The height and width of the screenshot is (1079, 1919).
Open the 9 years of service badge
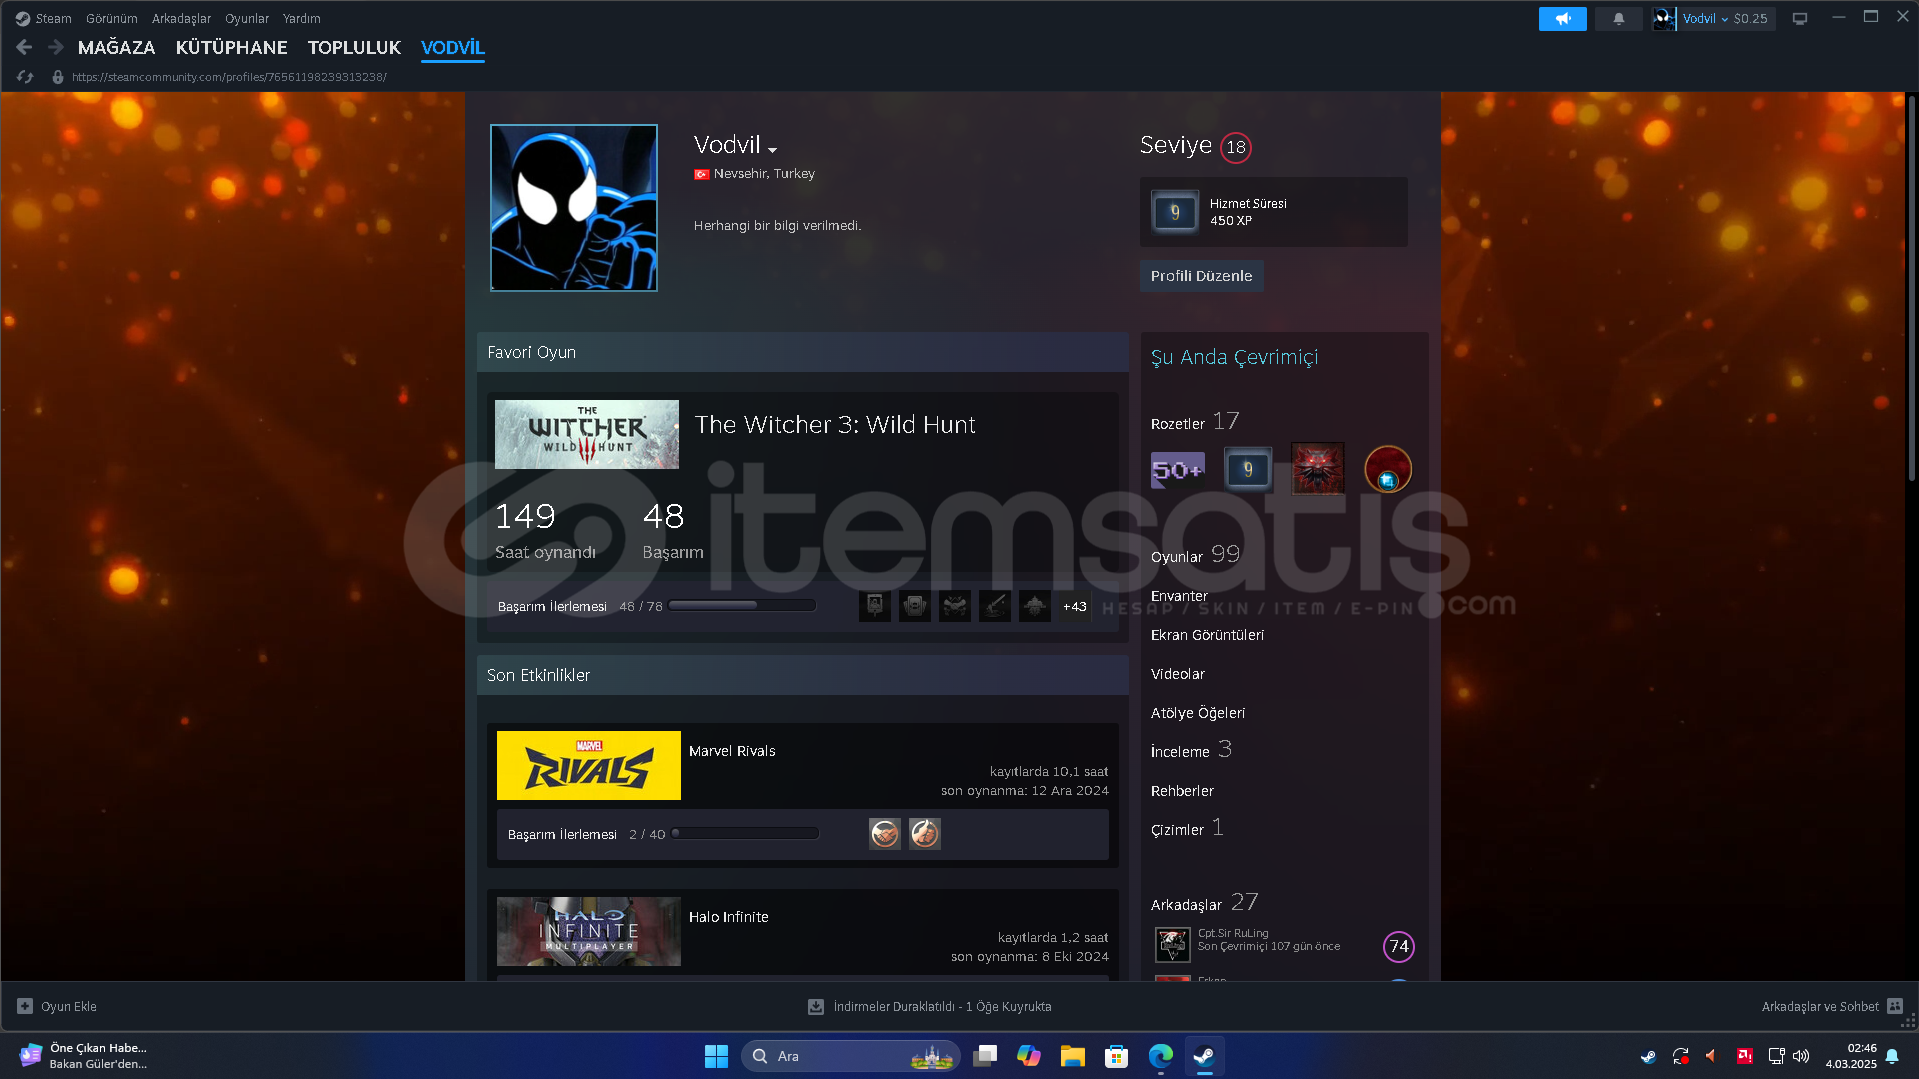1247,469
